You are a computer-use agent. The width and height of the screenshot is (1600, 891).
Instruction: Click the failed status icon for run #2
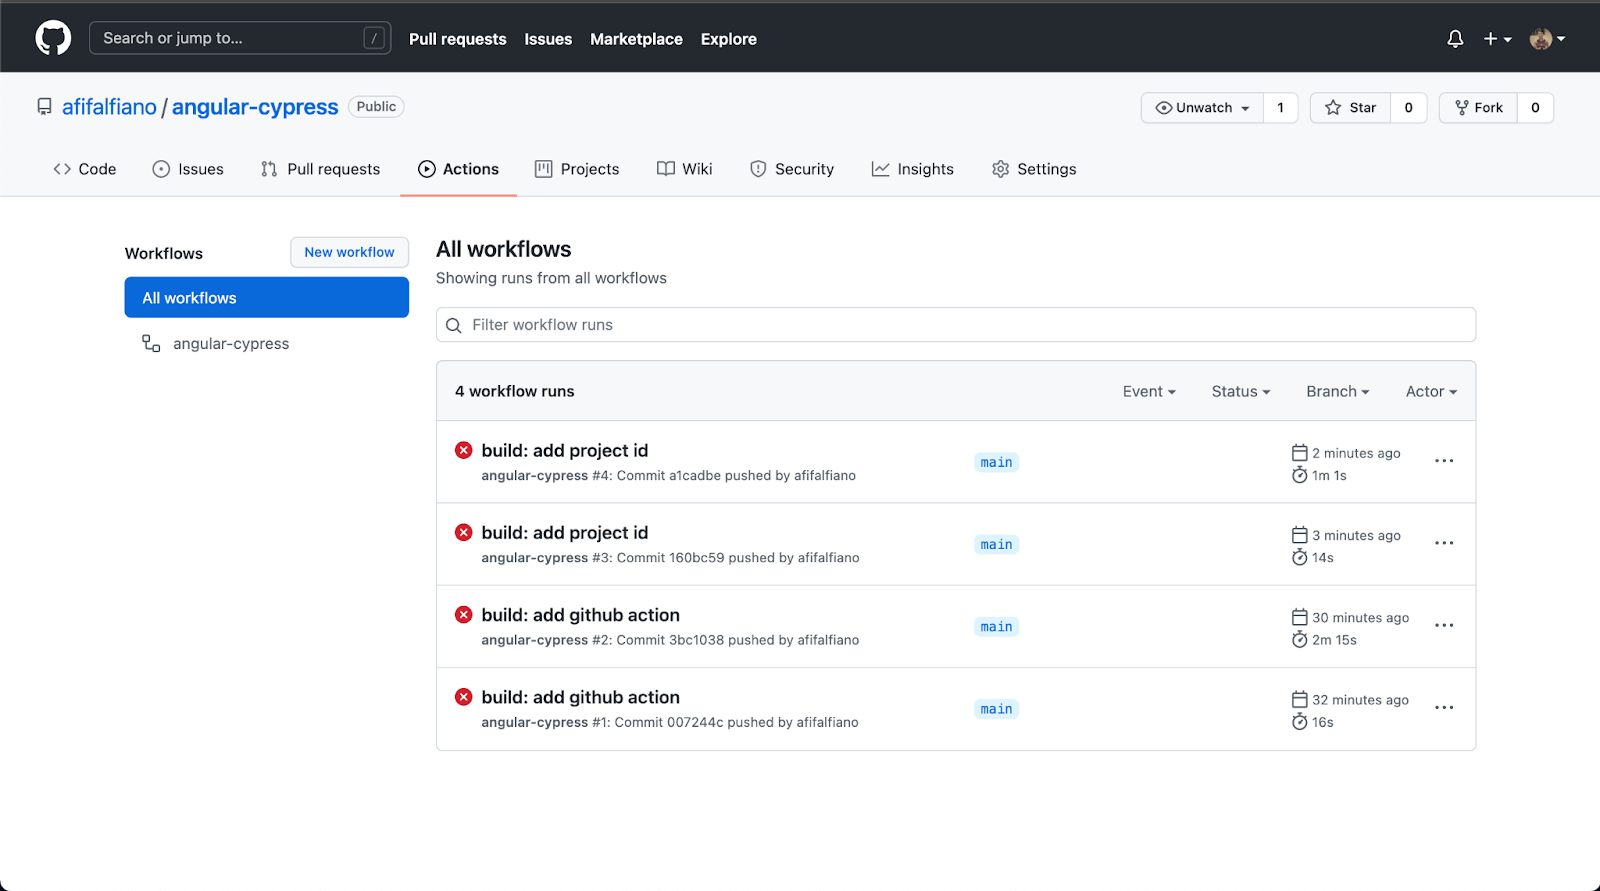click(464, 614)
